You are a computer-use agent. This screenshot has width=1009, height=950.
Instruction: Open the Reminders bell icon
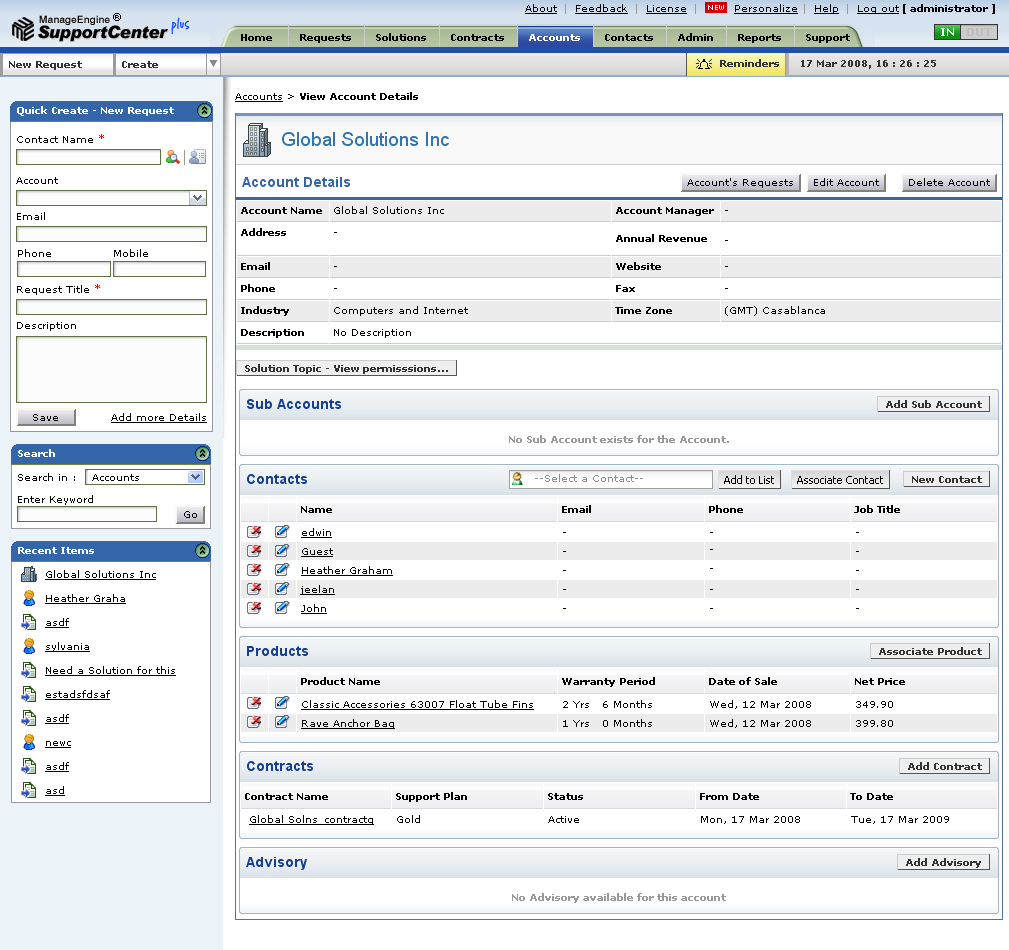pyautogui.click(x=704, y=64)
